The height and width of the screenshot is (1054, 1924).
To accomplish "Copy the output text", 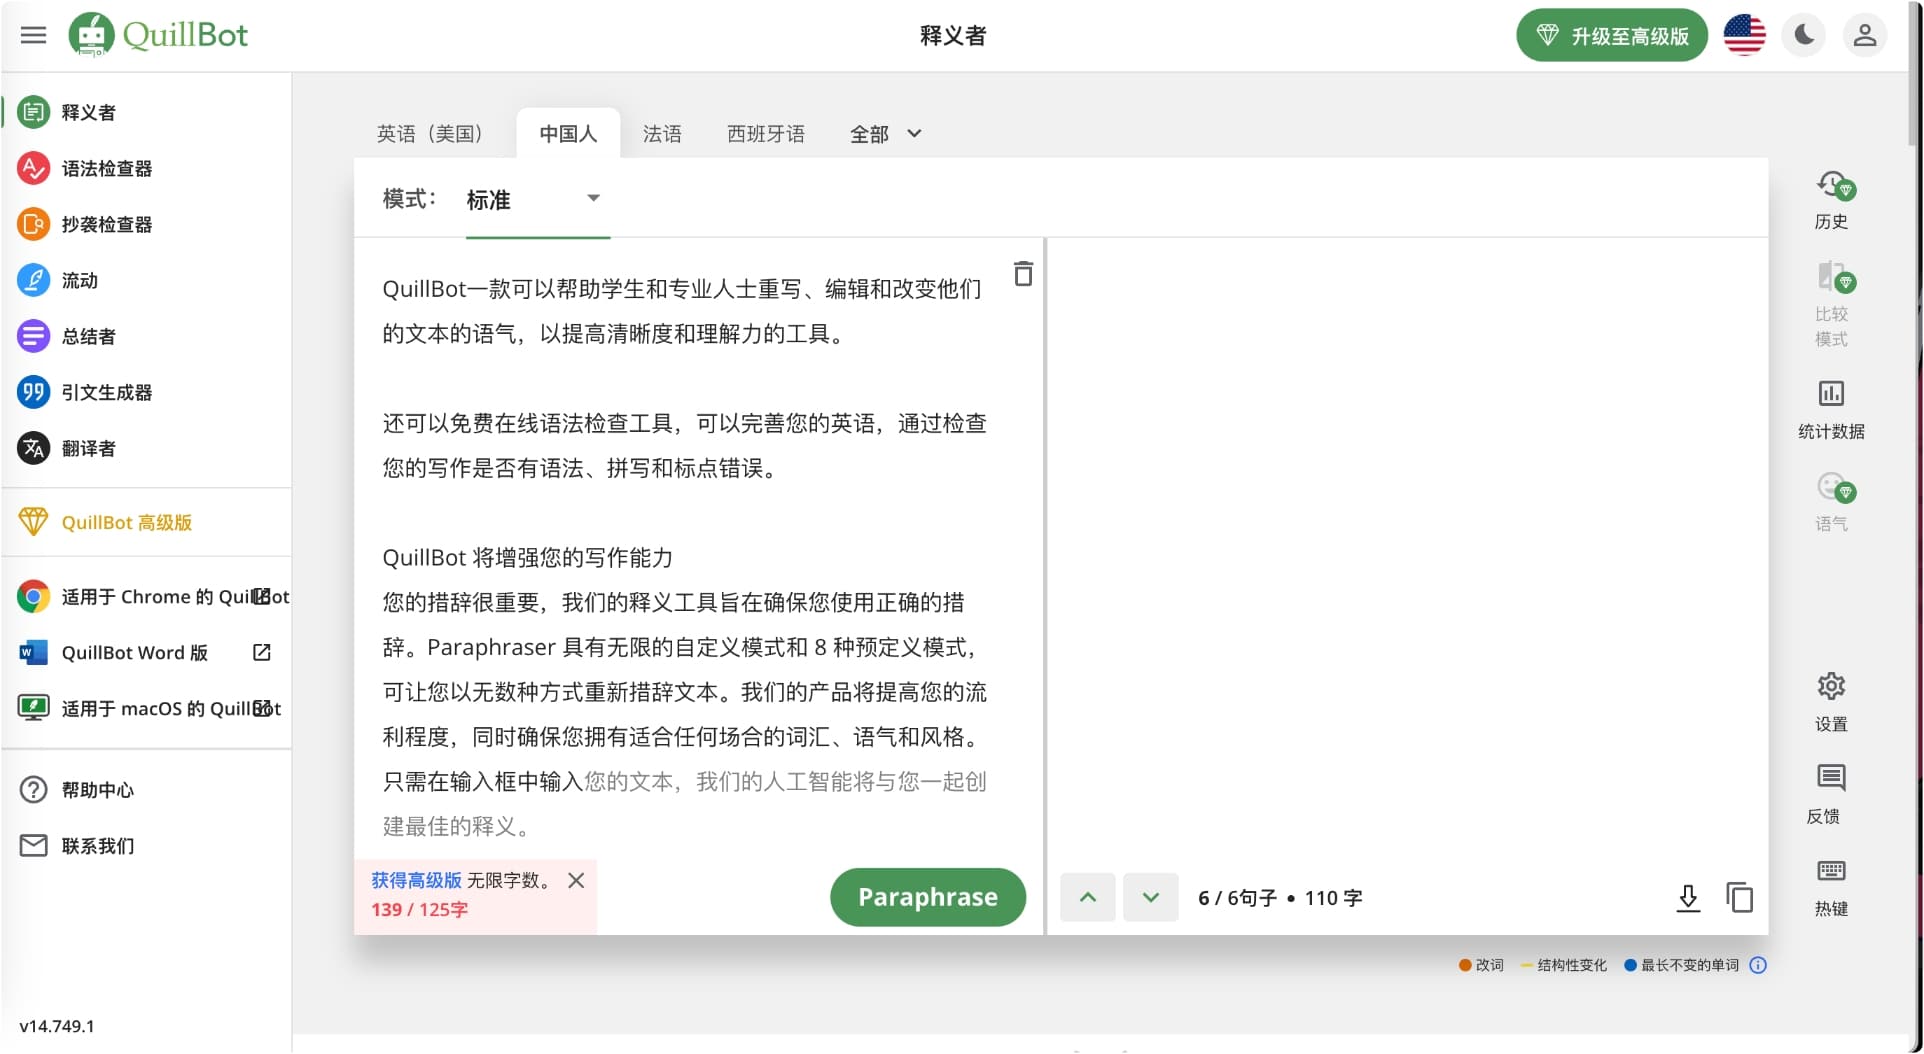I will (x=1739, y=898).
